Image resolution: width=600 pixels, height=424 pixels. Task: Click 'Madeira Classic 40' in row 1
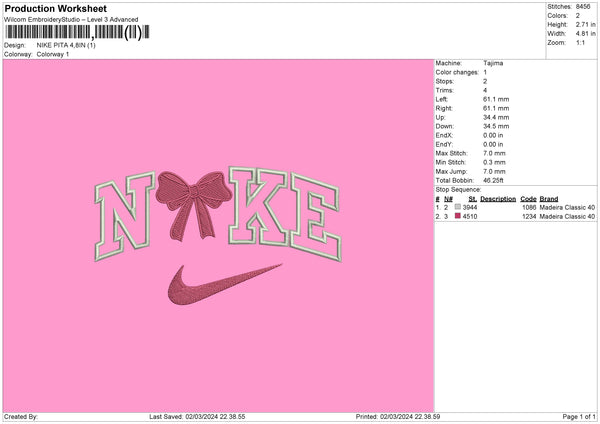tap(567, 207)
